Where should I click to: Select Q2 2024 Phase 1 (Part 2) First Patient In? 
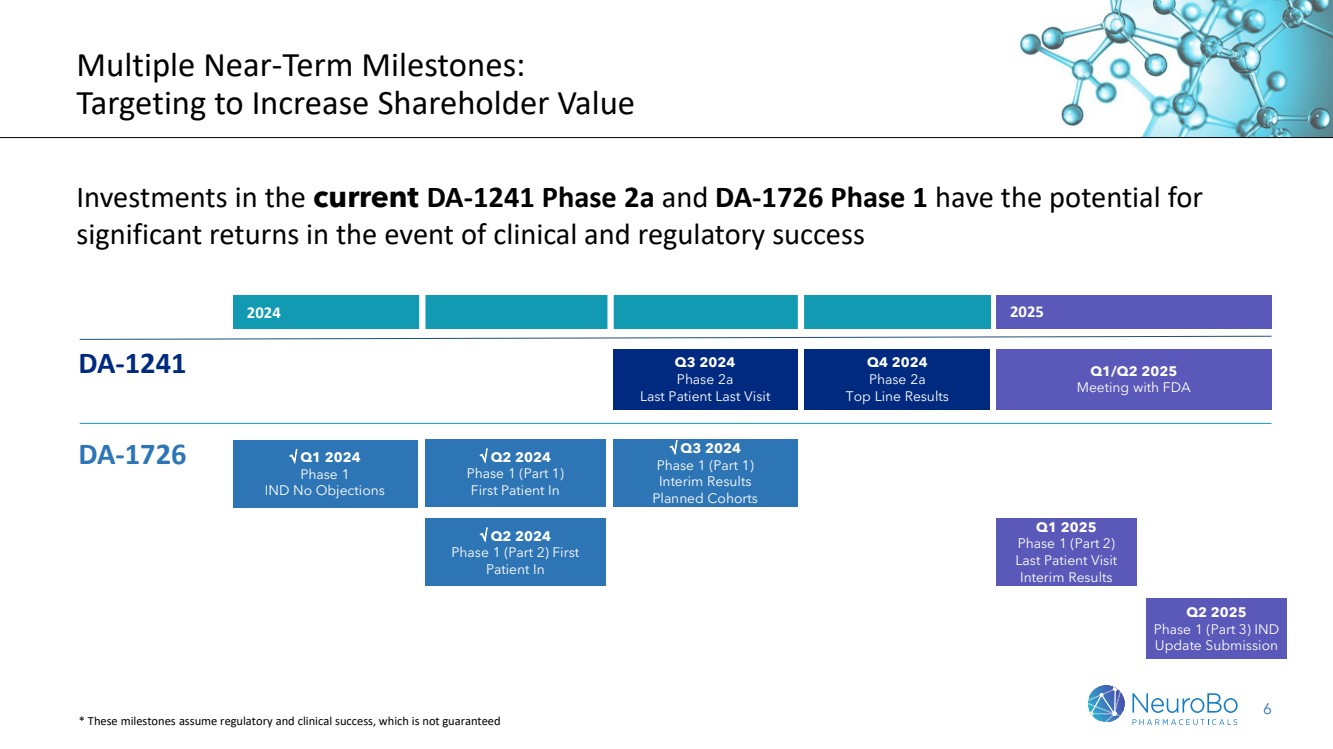click(515, 552)
